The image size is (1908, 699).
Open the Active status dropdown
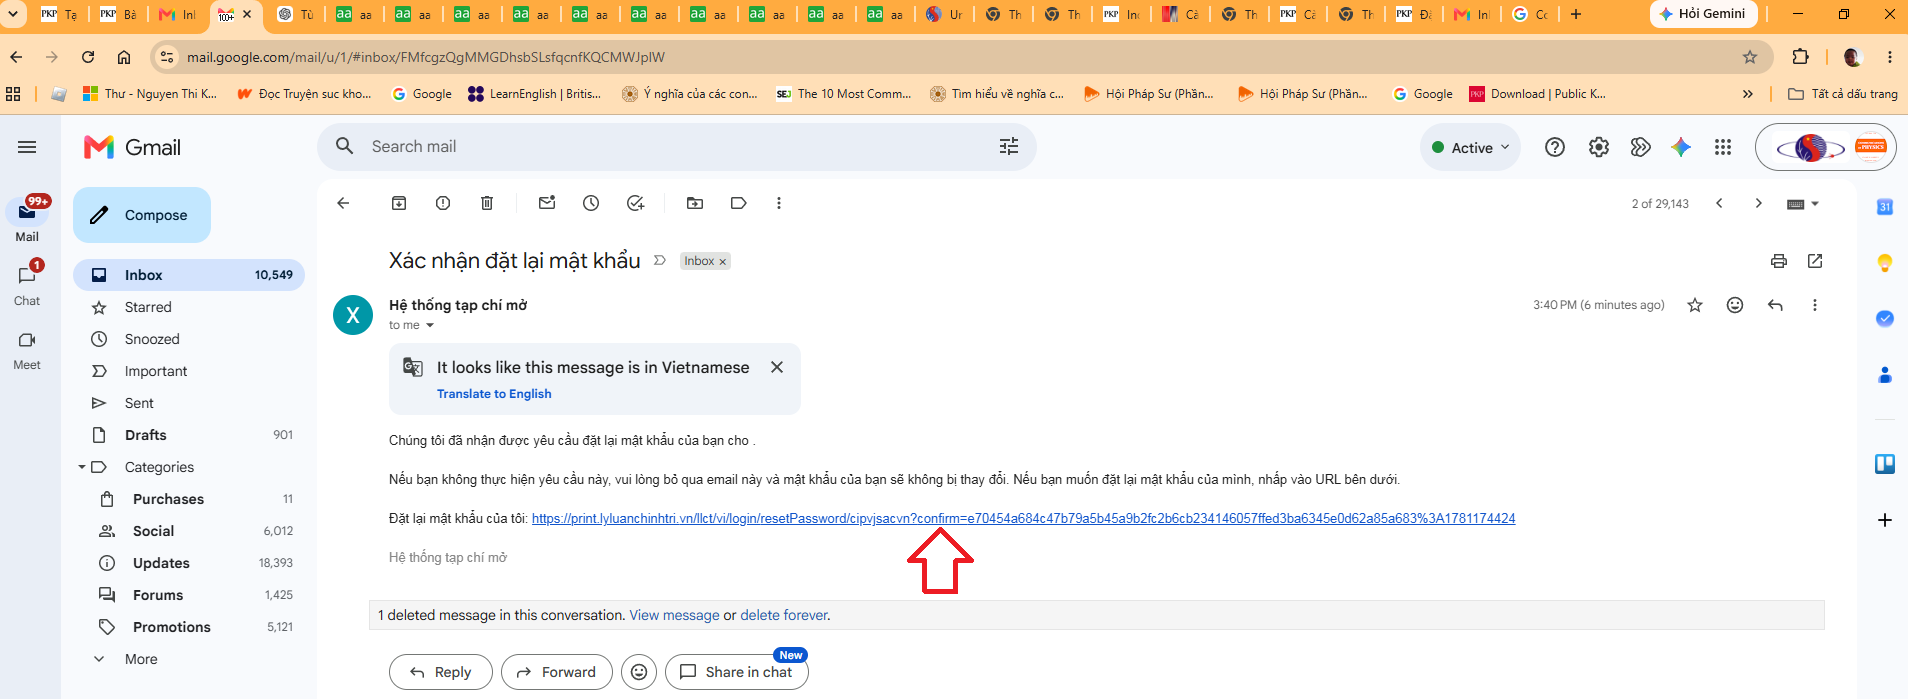(1470, 147)
